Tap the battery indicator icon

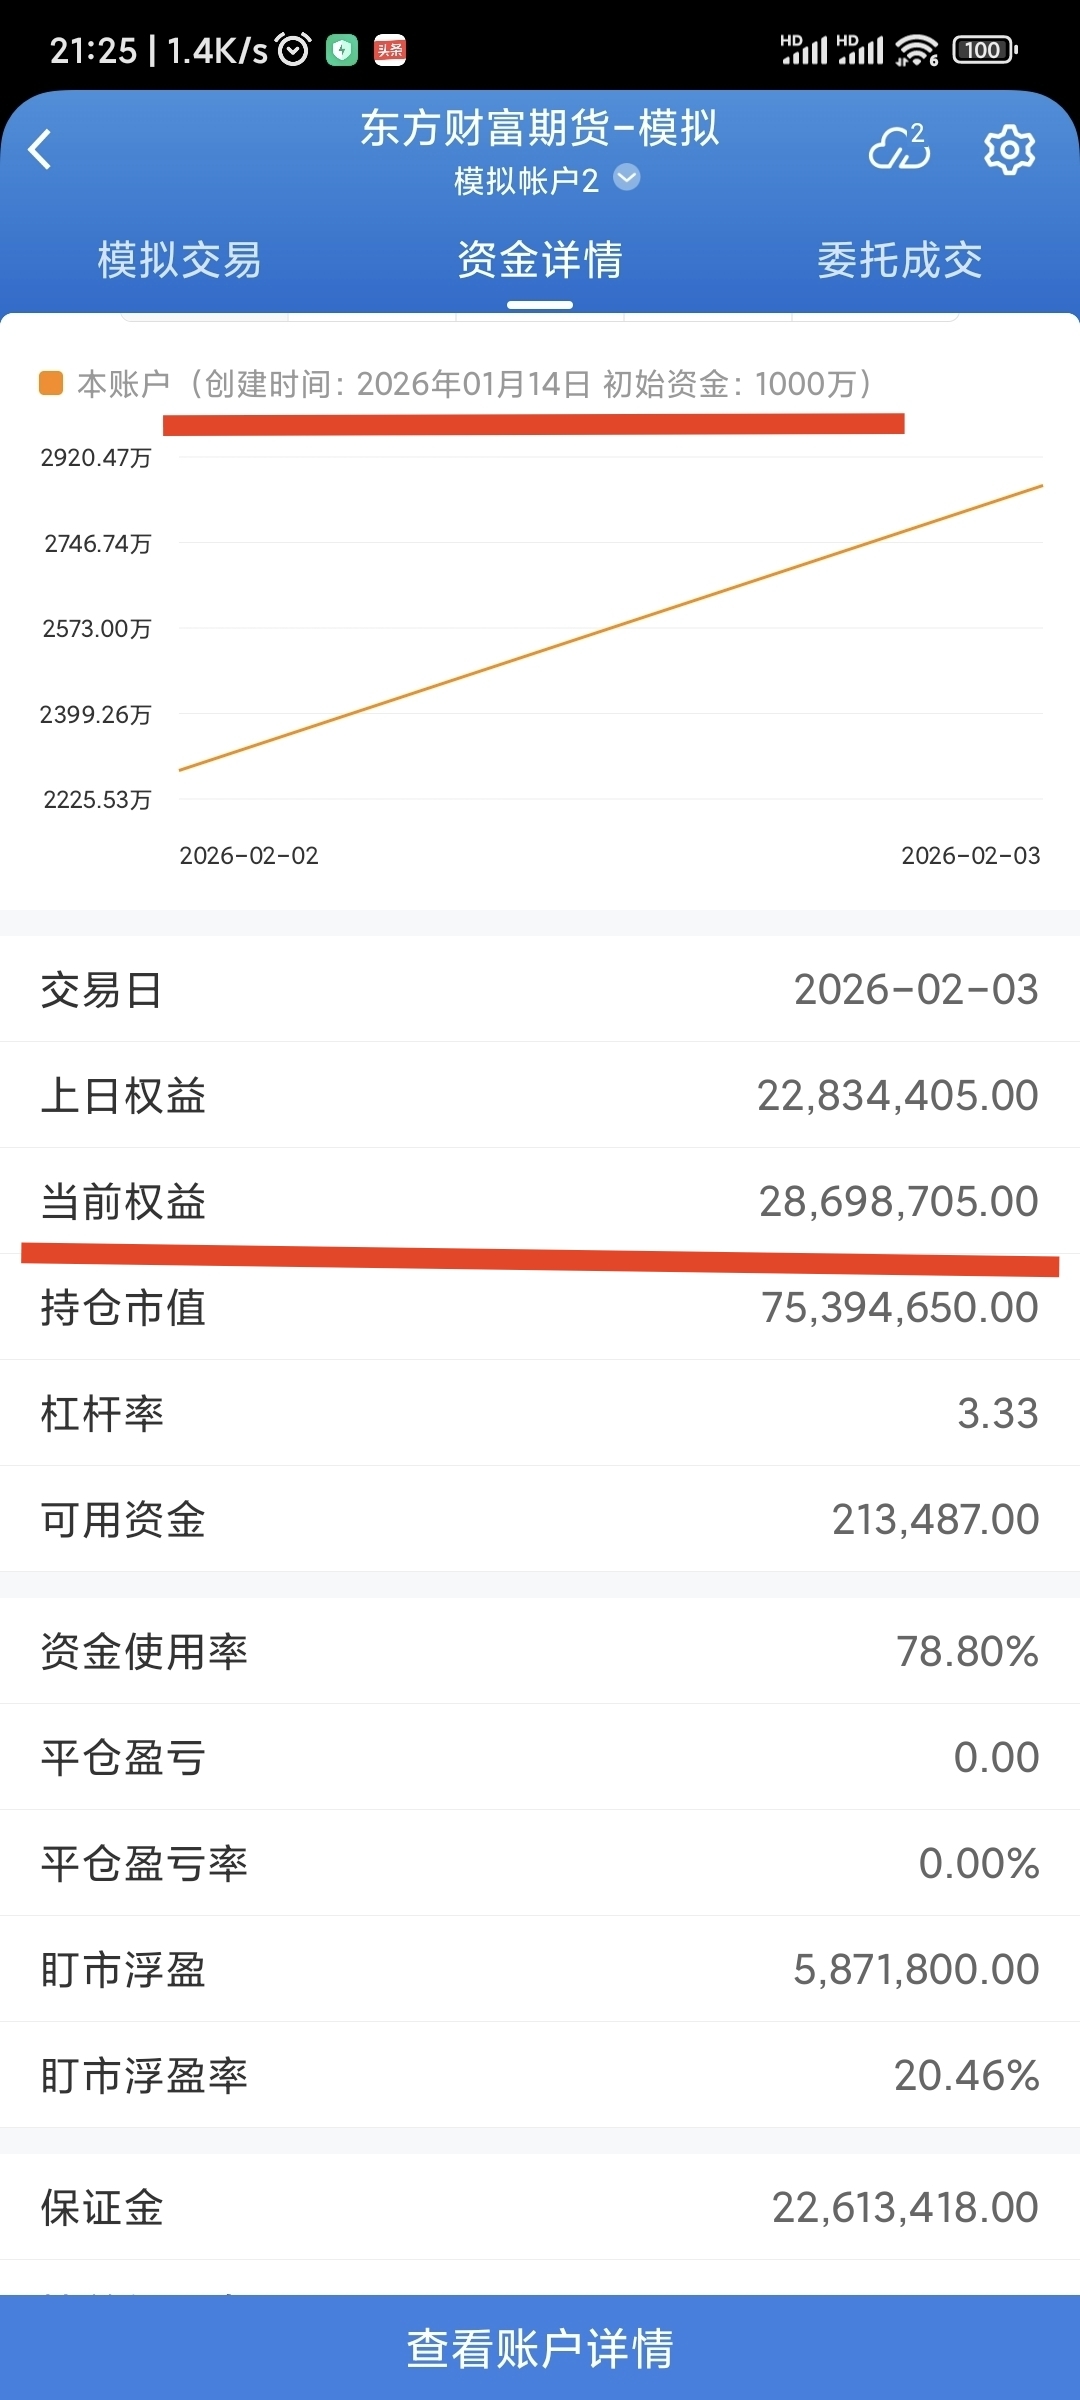point(985,49)
